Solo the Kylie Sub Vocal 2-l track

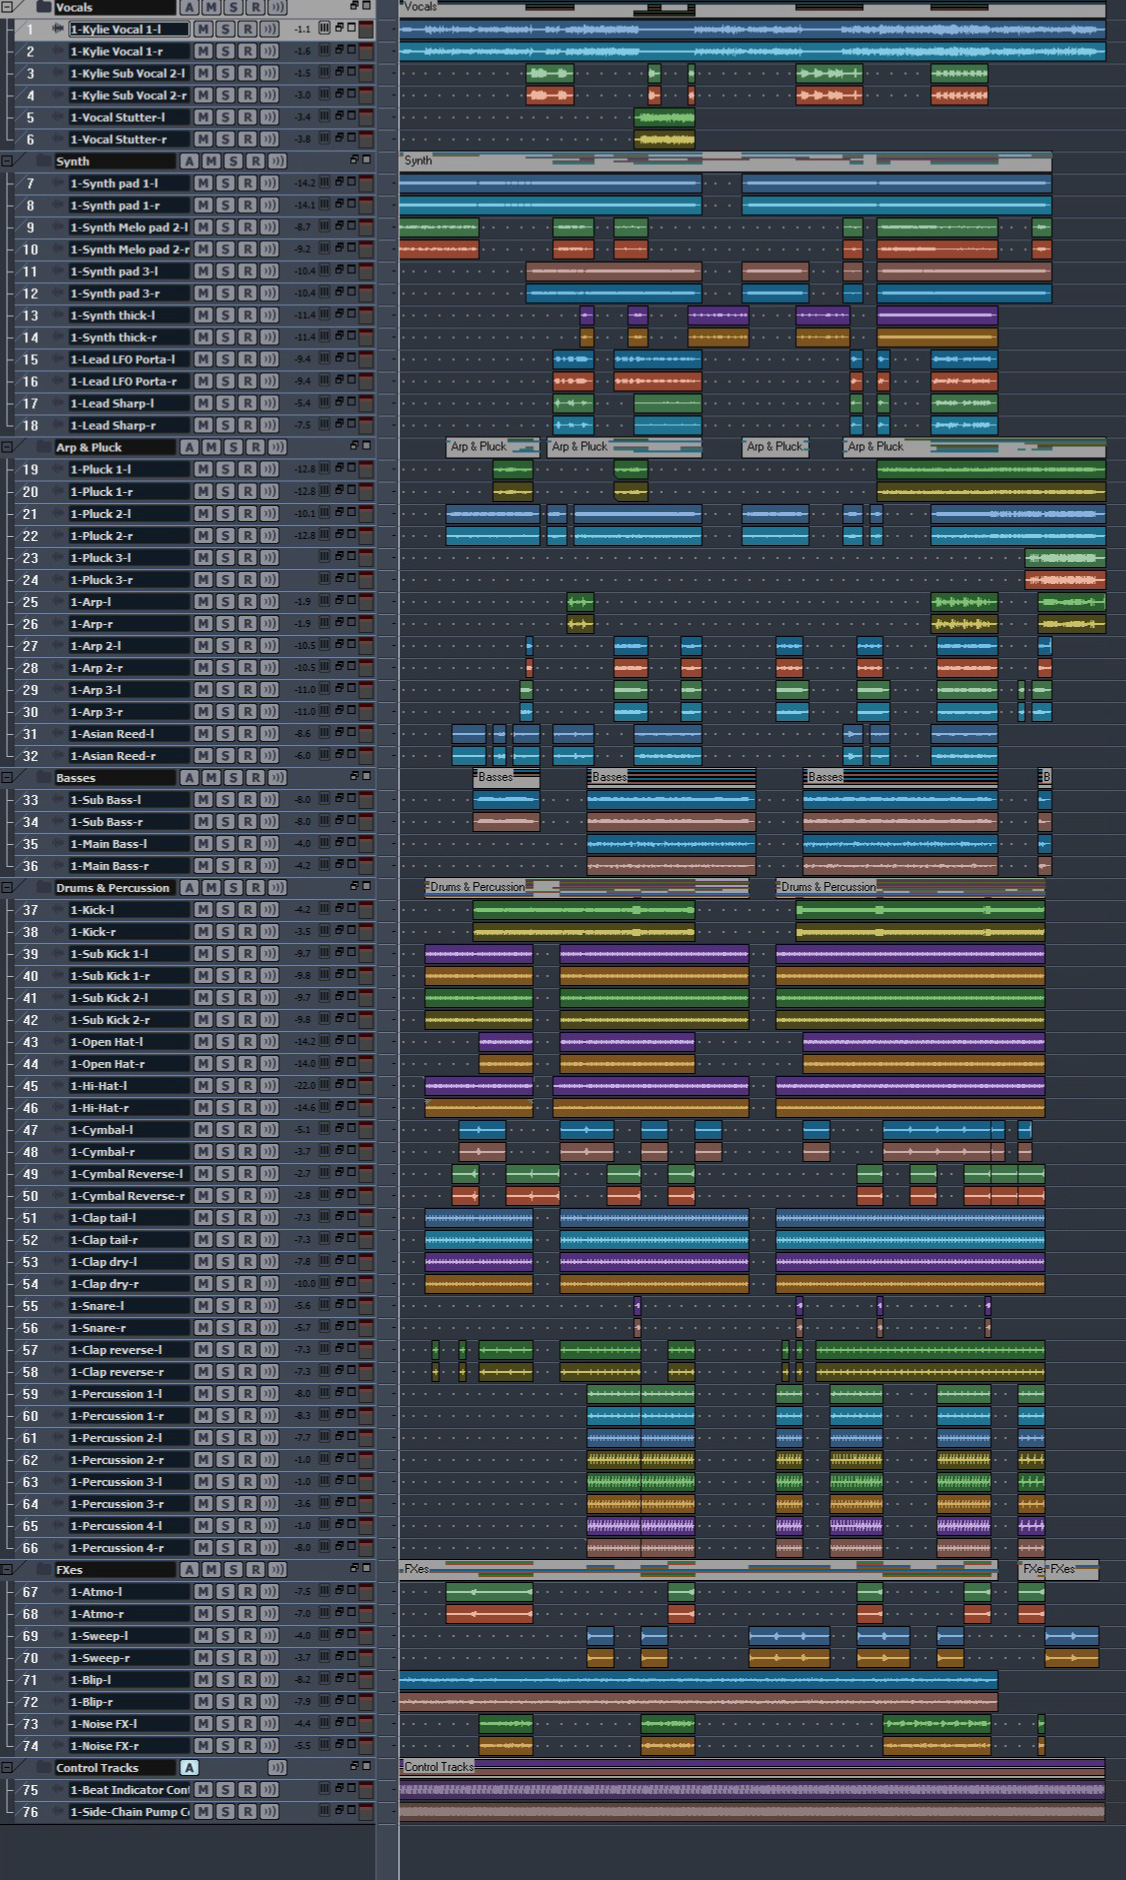point(225,73)
